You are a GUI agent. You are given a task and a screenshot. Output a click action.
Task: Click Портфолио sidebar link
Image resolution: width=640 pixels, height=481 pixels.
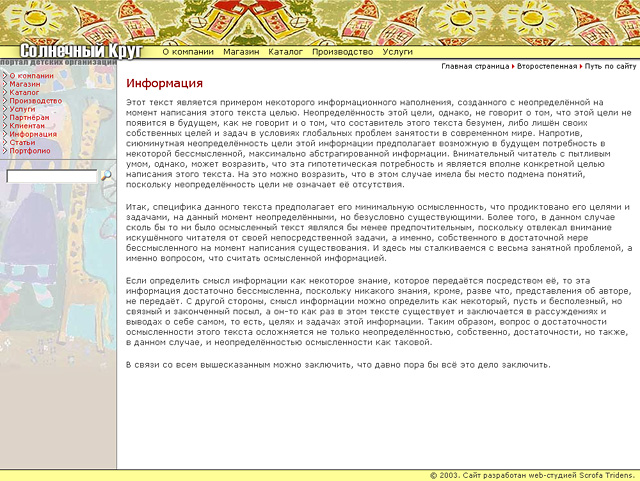click(x=30, y=151)
